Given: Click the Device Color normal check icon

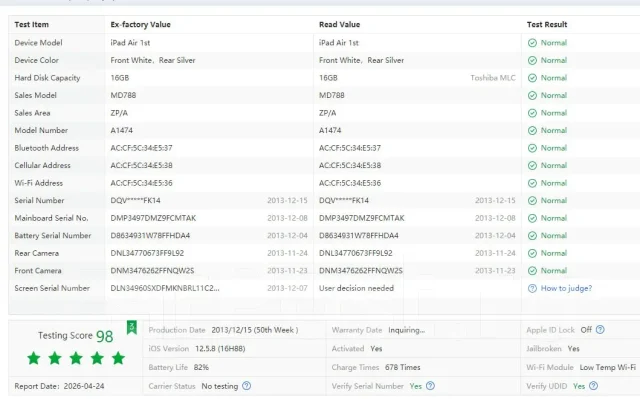Looking at the screenshot, I should pyautogui.click(x=532, y=60).
